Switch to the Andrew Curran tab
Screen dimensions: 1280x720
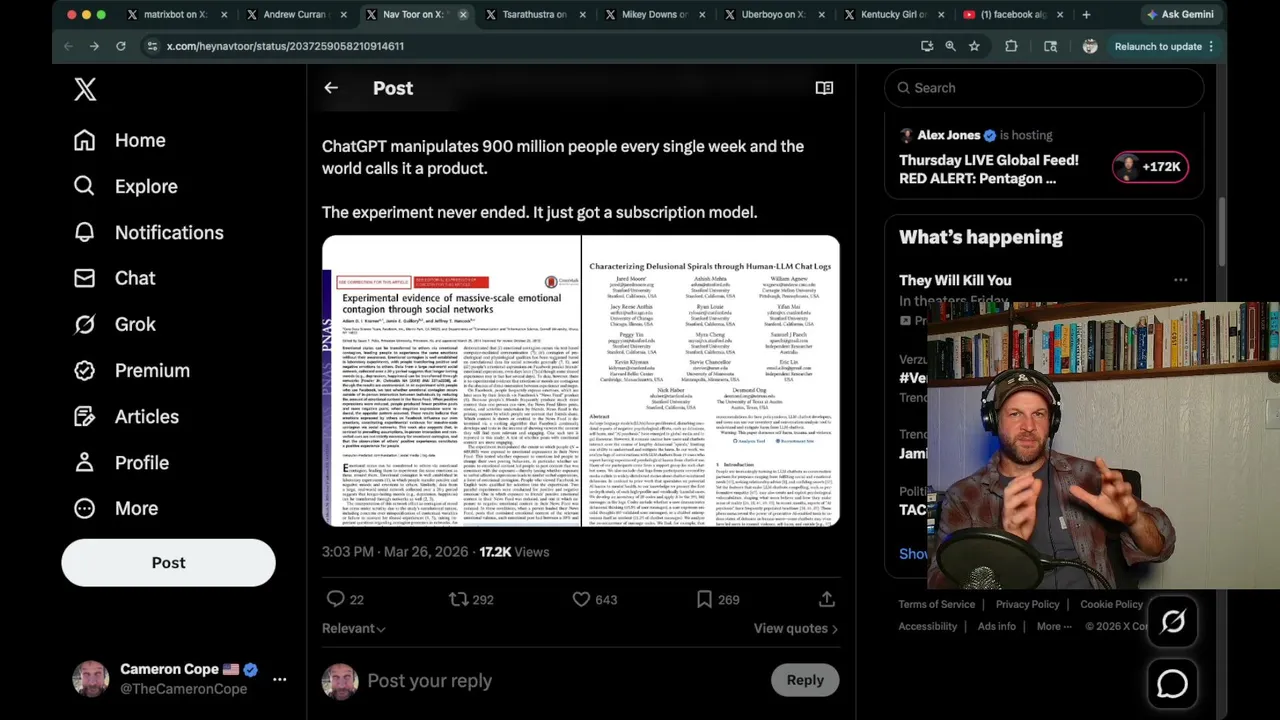tap(296, 15)
